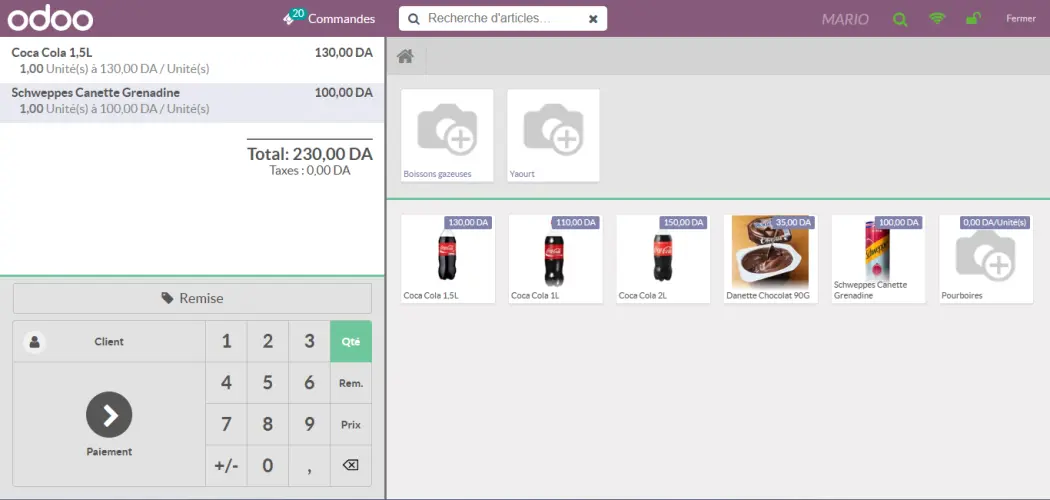Tap the comma decimal key
1050x500 pixels.
pyautogui.click(x=309, y=466)
